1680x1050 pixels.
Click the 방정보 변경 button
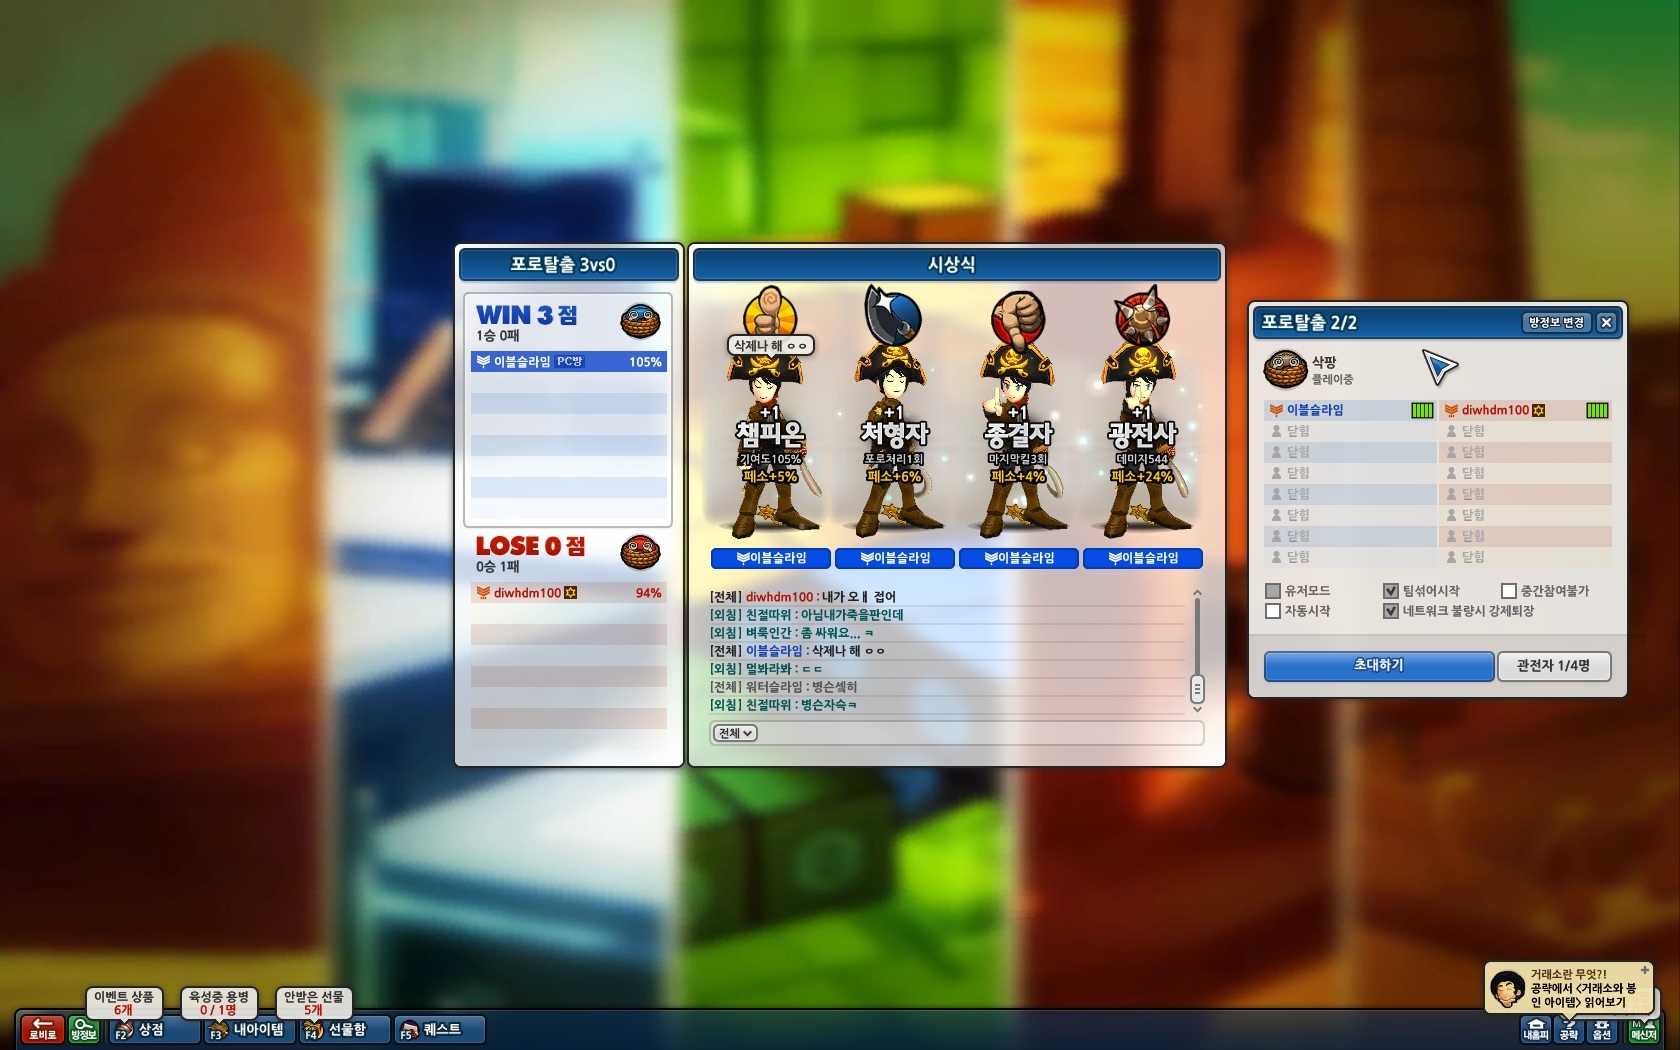point(1556,322)
